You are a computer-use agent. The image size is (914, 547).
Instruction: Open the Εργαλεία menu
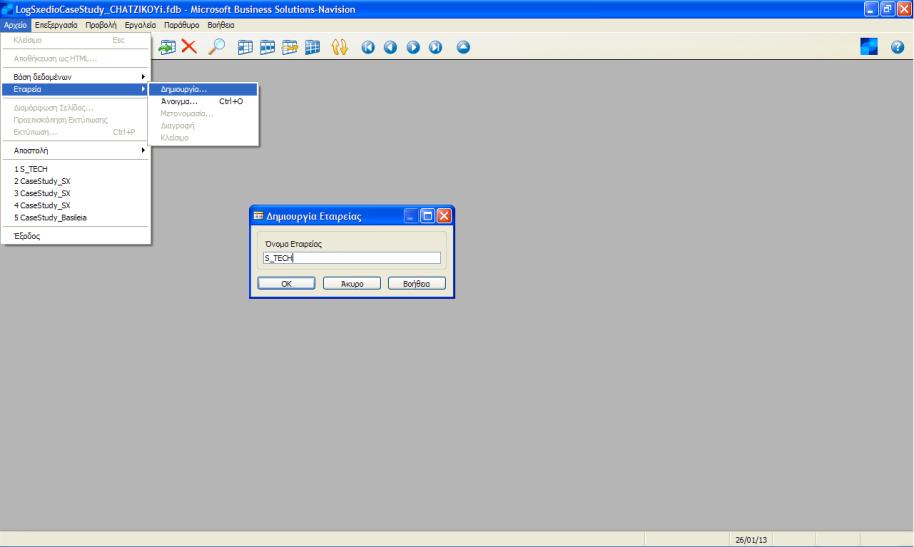point(140,25)
